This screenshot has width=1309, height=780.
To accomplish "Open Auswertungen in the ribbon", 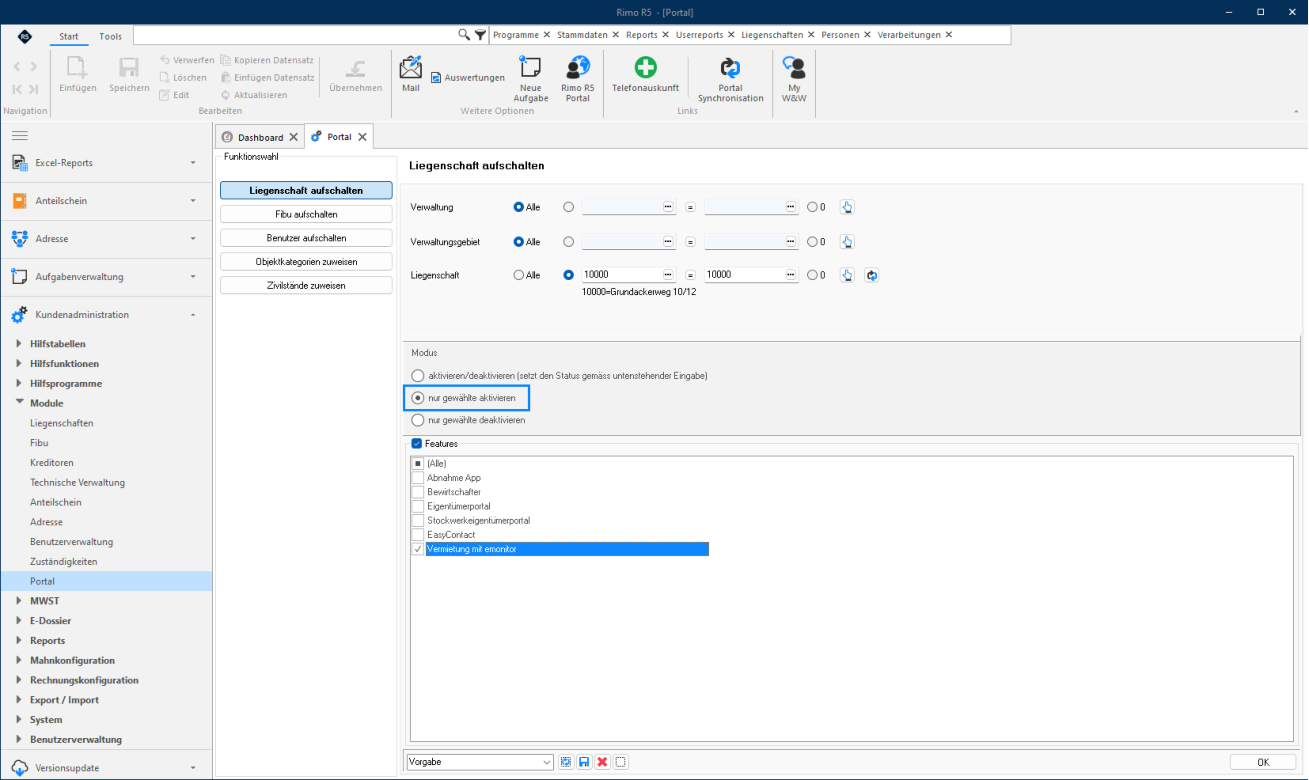I will click(468, 77).
